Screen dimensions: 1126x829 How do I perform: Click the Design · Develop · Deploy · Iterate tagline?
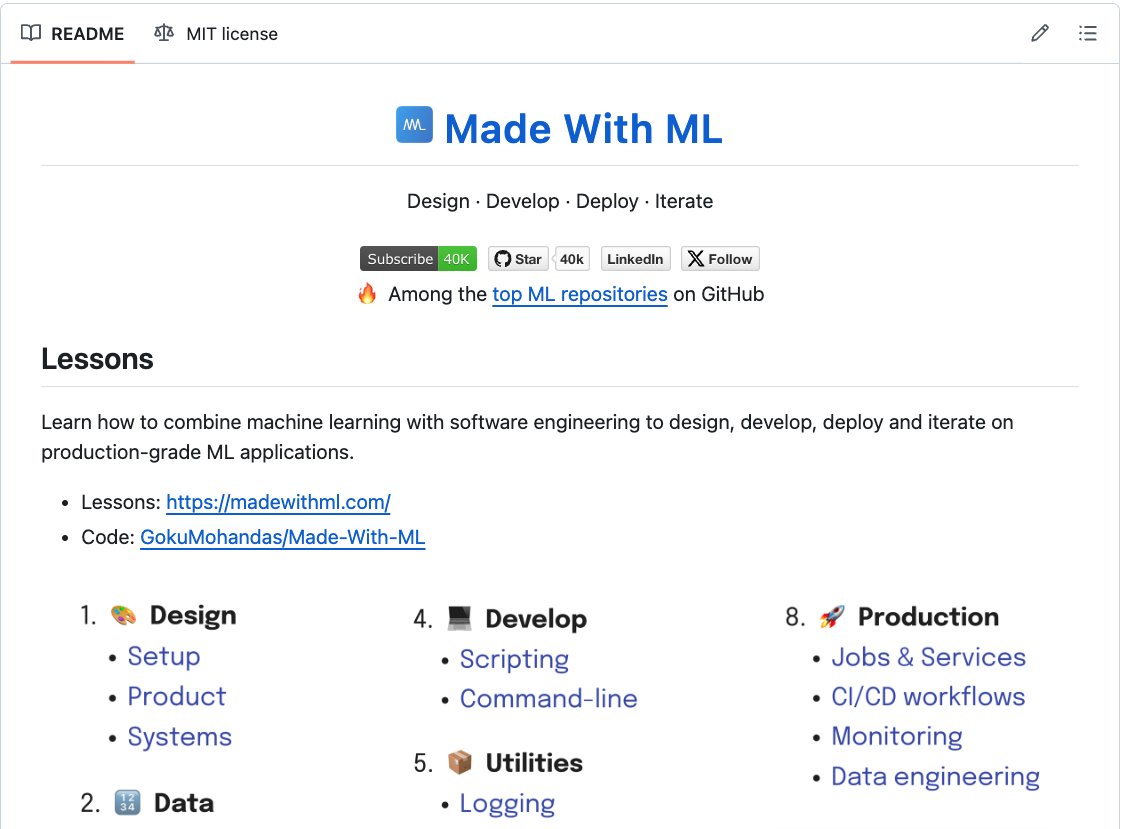tap(559, 201)
